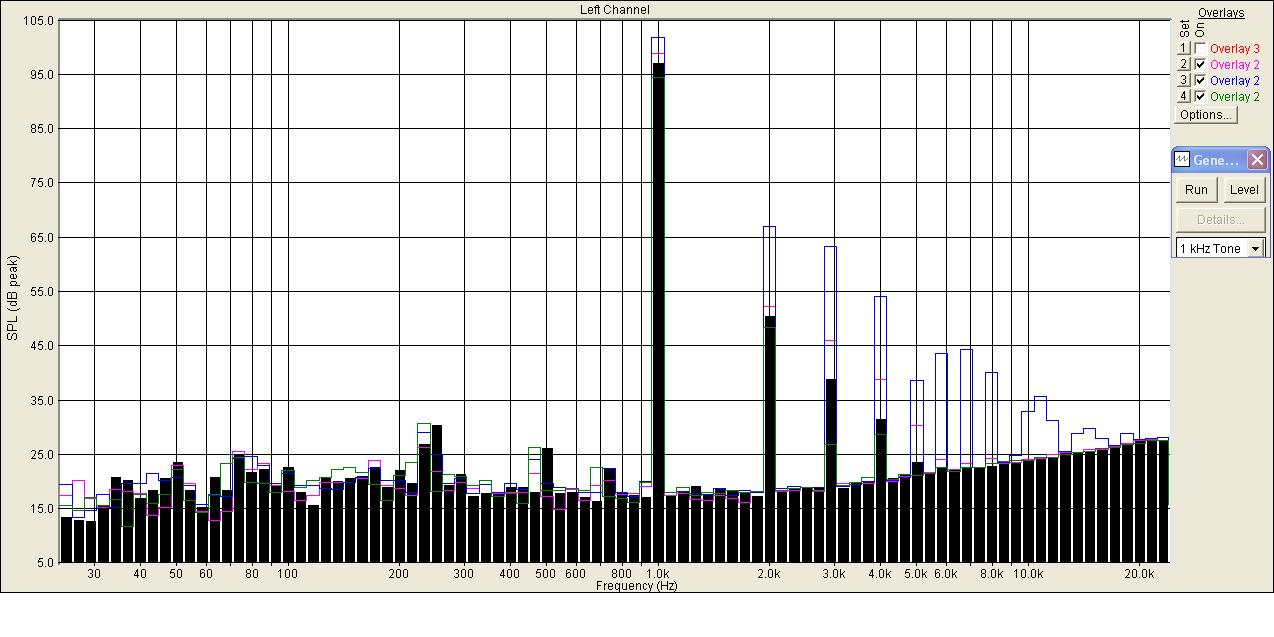Open the generator Level settings
1274x637 pixels.
1244,190
